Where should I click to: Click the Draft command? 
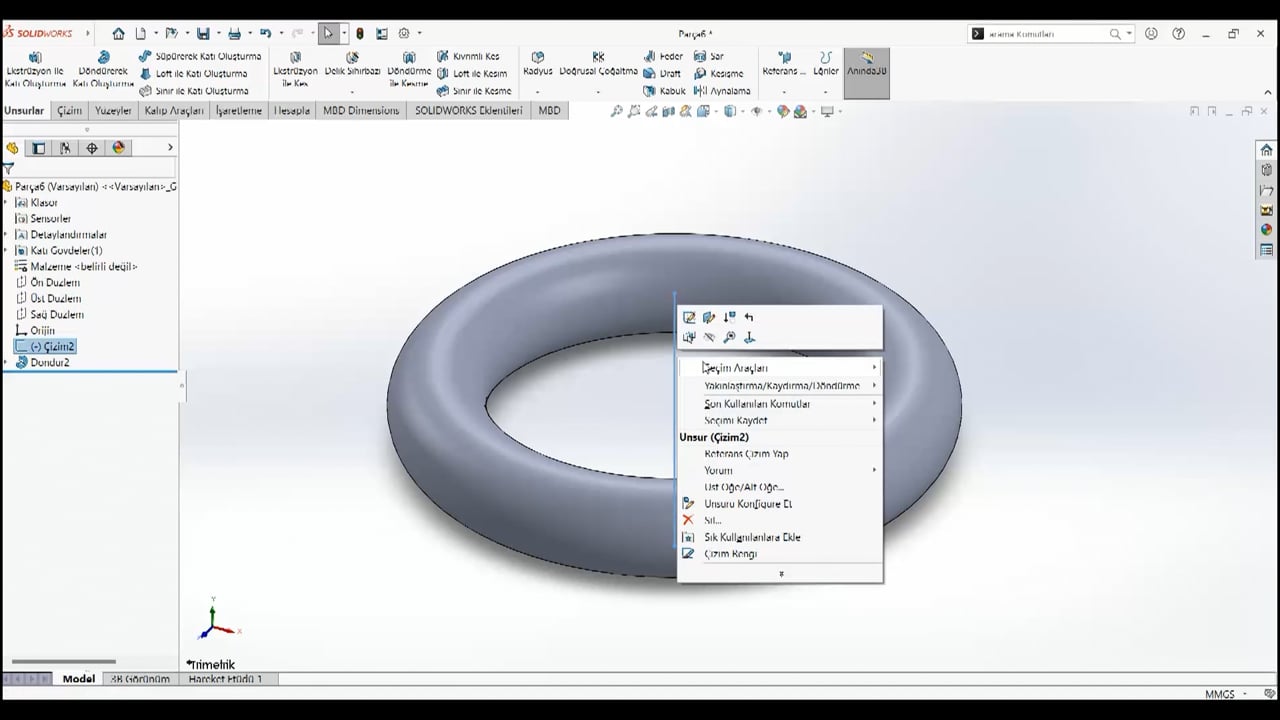pyautogui.click(x=663, y=73)
